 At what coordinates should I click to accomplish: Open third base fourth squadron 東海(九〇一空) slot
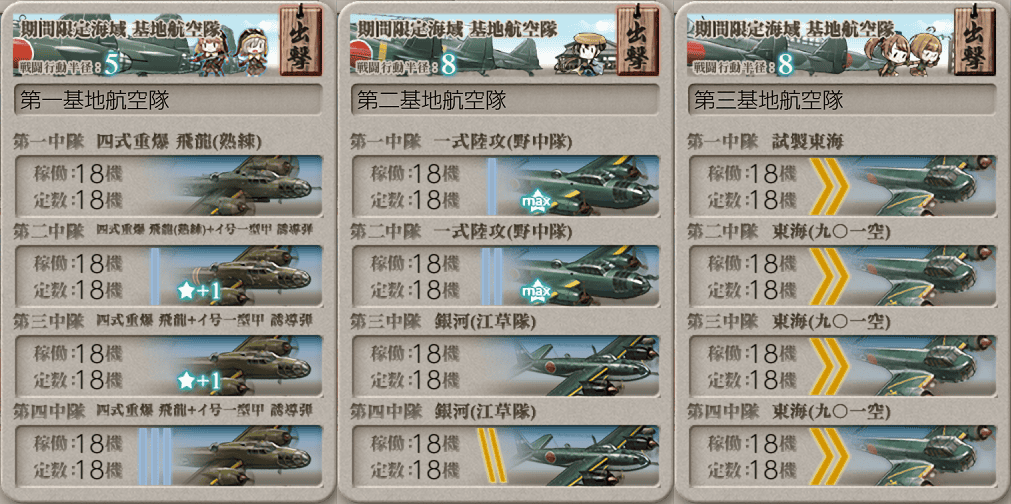click(841, 456)
